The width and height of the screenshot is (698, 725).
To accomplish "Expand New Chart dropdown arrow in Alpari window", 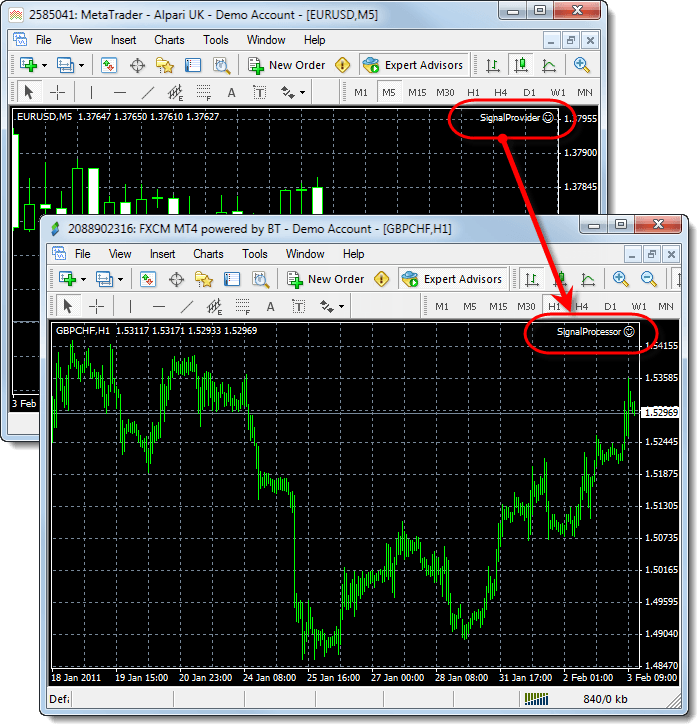I will (x=45, y=66).
